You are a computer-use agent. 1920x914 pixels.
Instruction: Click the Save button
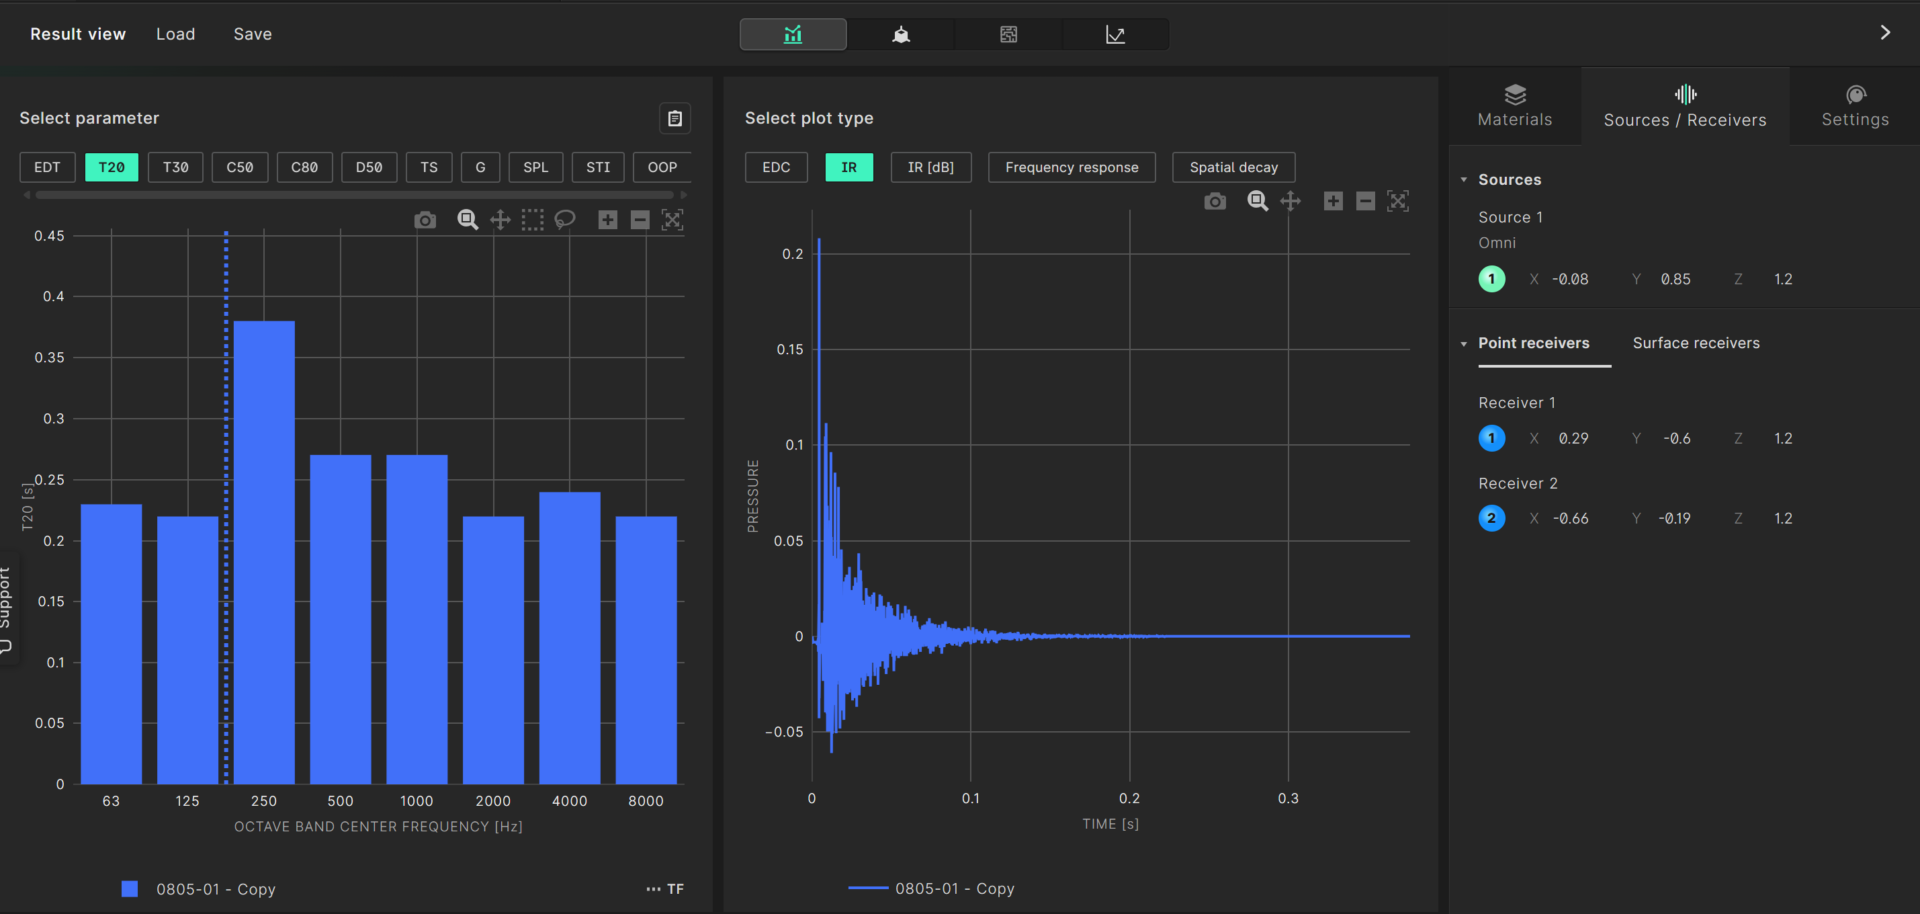[x=252, y=34]
